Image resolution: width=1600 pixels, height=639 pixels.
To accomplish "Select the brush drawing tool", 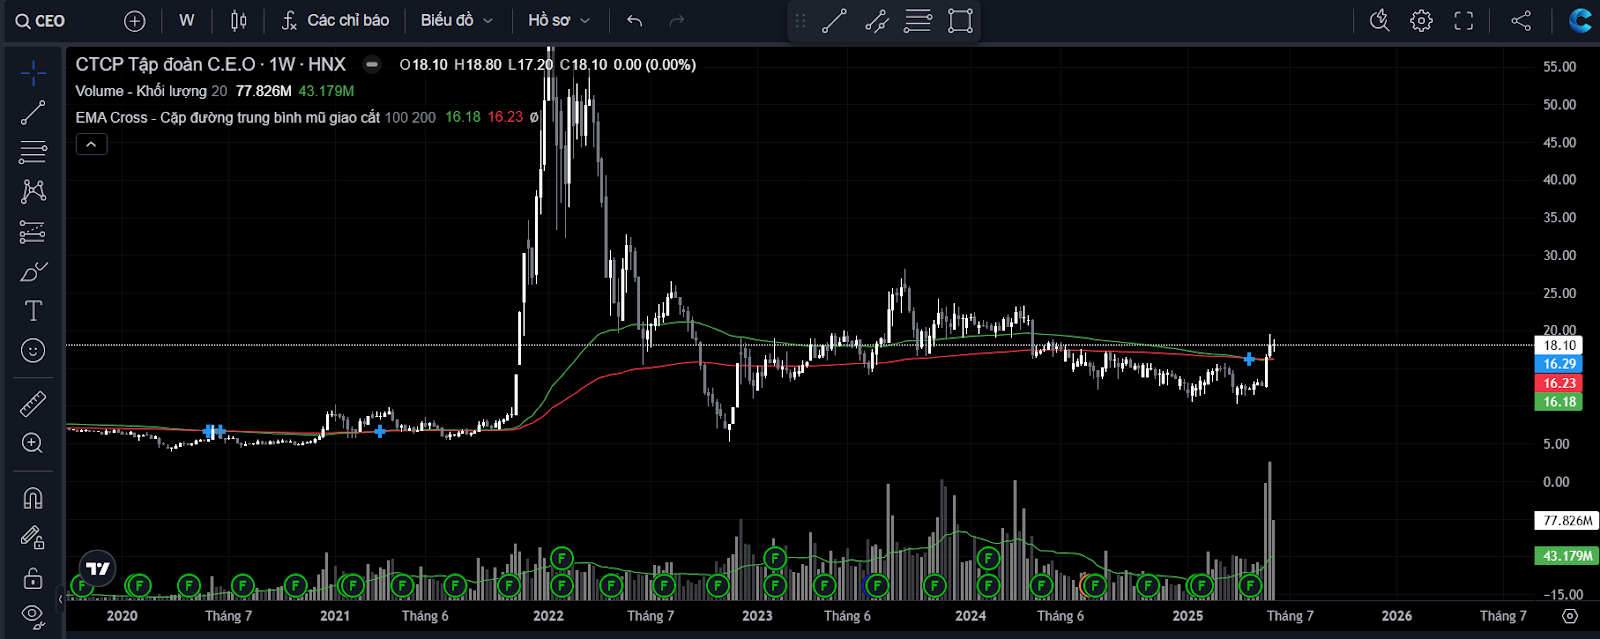I will coord(33,271).
